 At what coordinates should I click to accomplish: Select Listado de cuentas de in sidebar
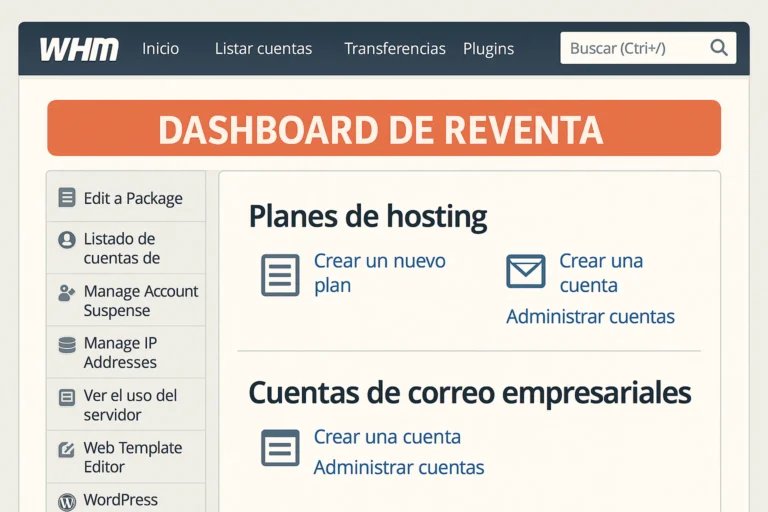coord(126,248)
